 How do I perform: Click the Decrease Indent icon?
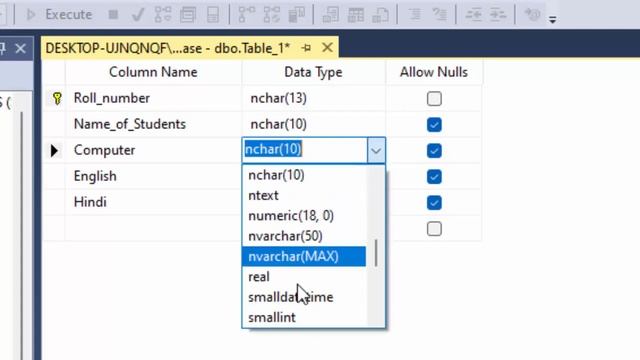tap(473, 15)
